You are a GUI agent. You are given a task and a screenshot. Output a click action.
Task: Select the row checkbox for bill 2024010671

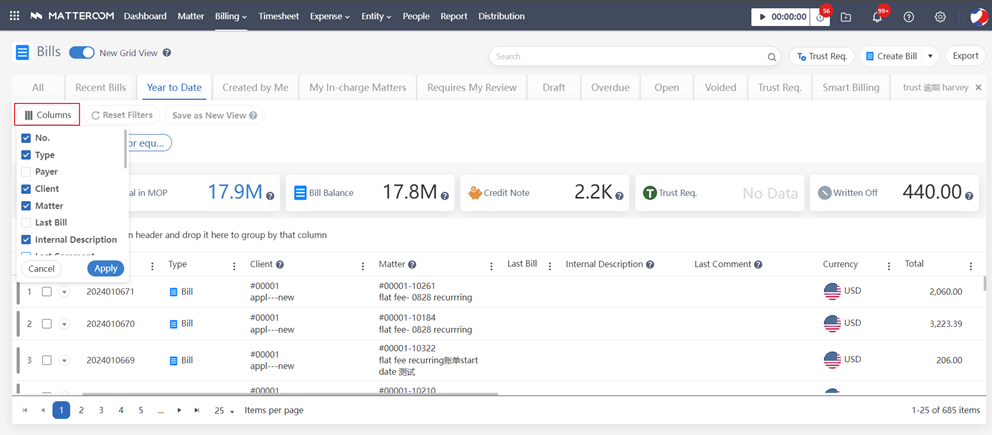tap(46, 292)
